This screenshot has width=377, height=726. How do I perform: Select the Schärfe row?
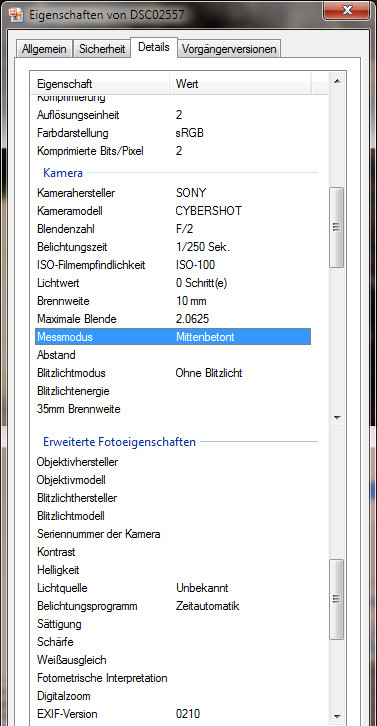pos(173,642)
